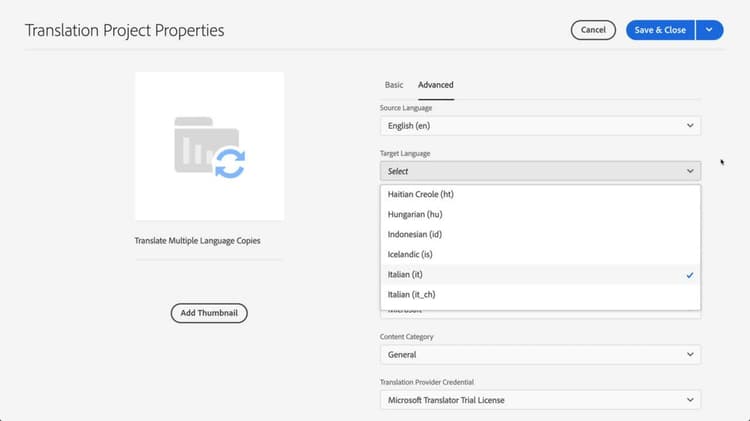Click the Translation Project Properties heading
750x421 pixels.
coord(124,30)
